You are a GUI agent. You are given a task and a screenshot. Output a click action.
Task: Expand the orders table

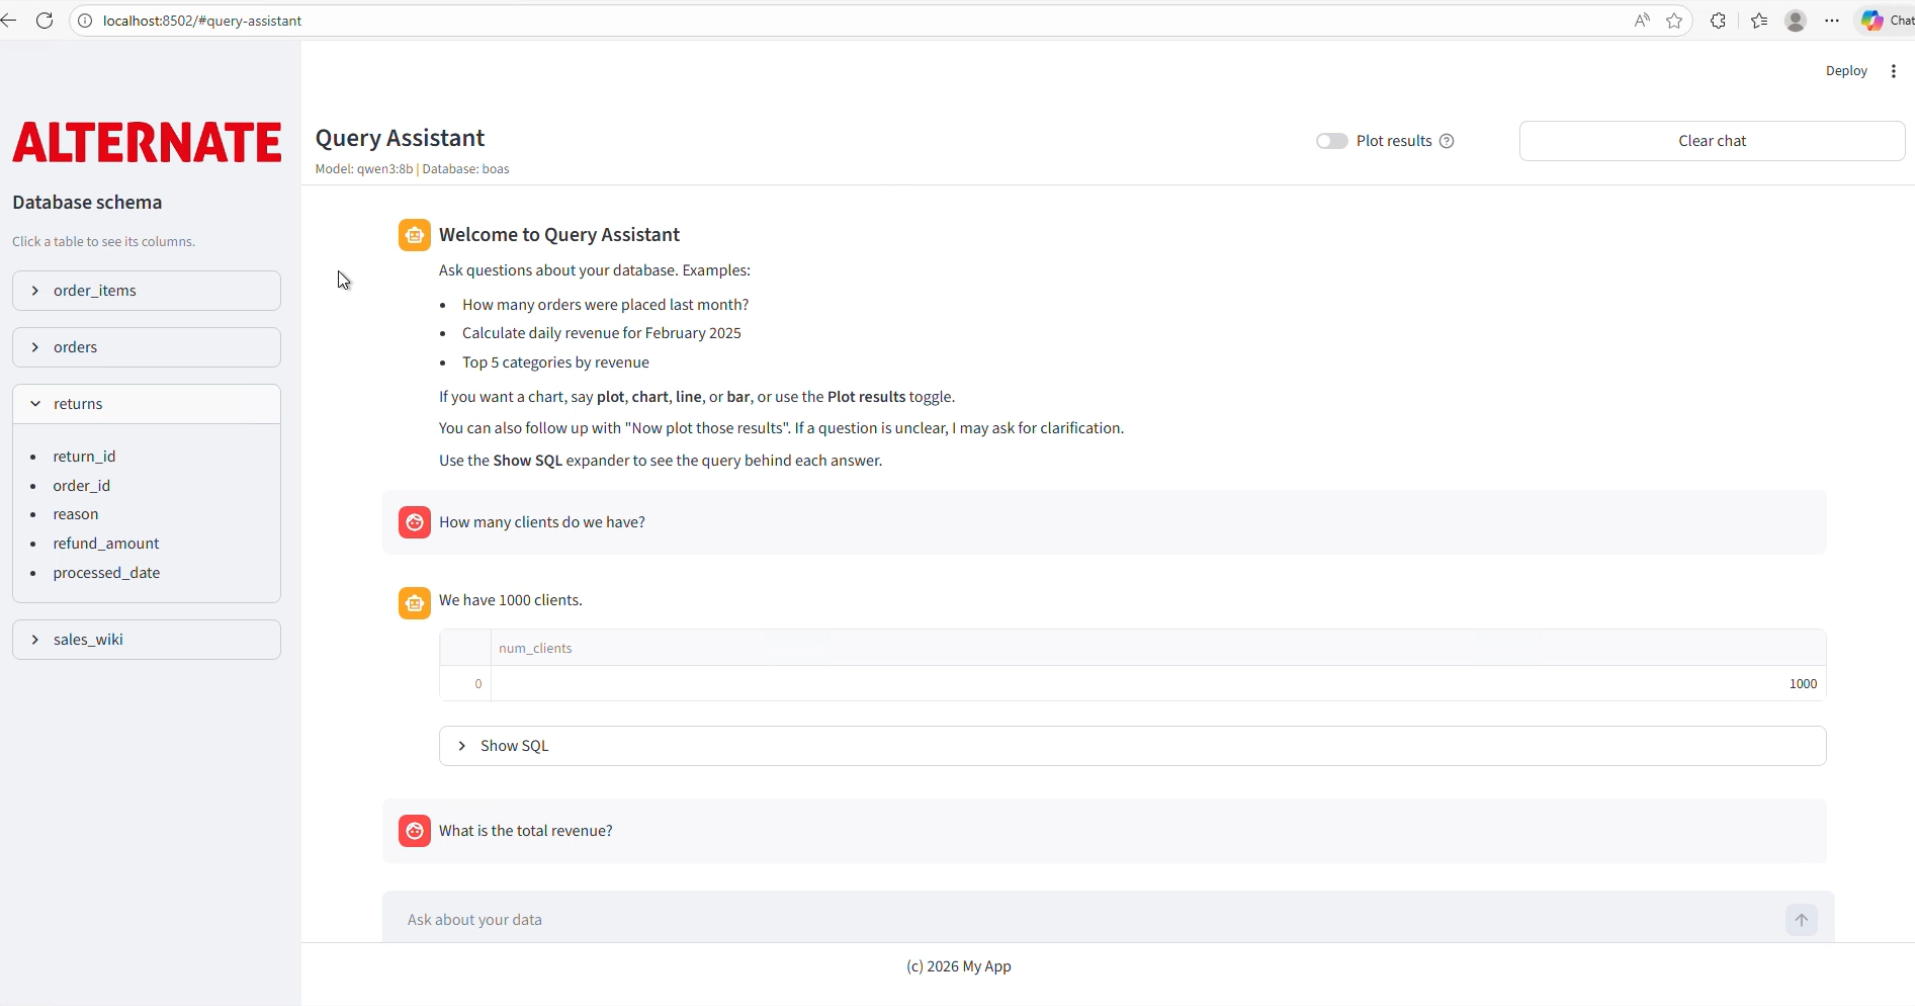click(x=147, y=347)
